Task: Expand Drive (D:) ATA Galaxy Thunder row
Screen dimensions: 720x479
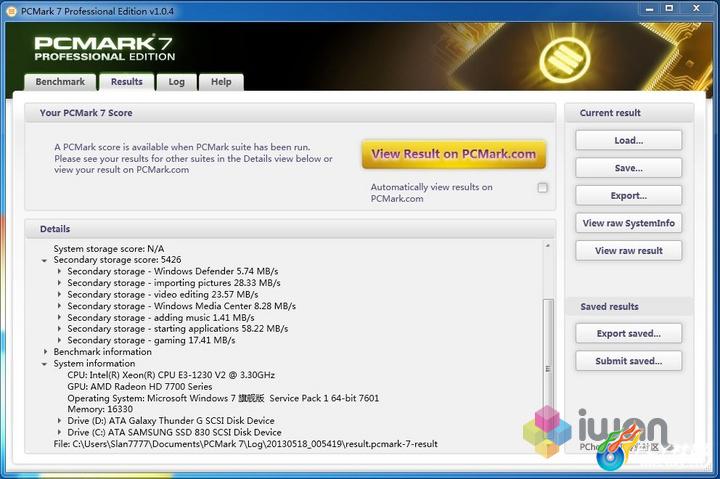Action: coord(59,421)
